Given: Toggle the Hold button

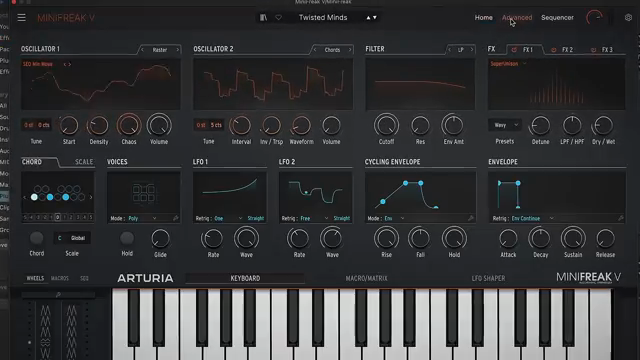Looking at the screenshot, I should (x=127, y=238).
